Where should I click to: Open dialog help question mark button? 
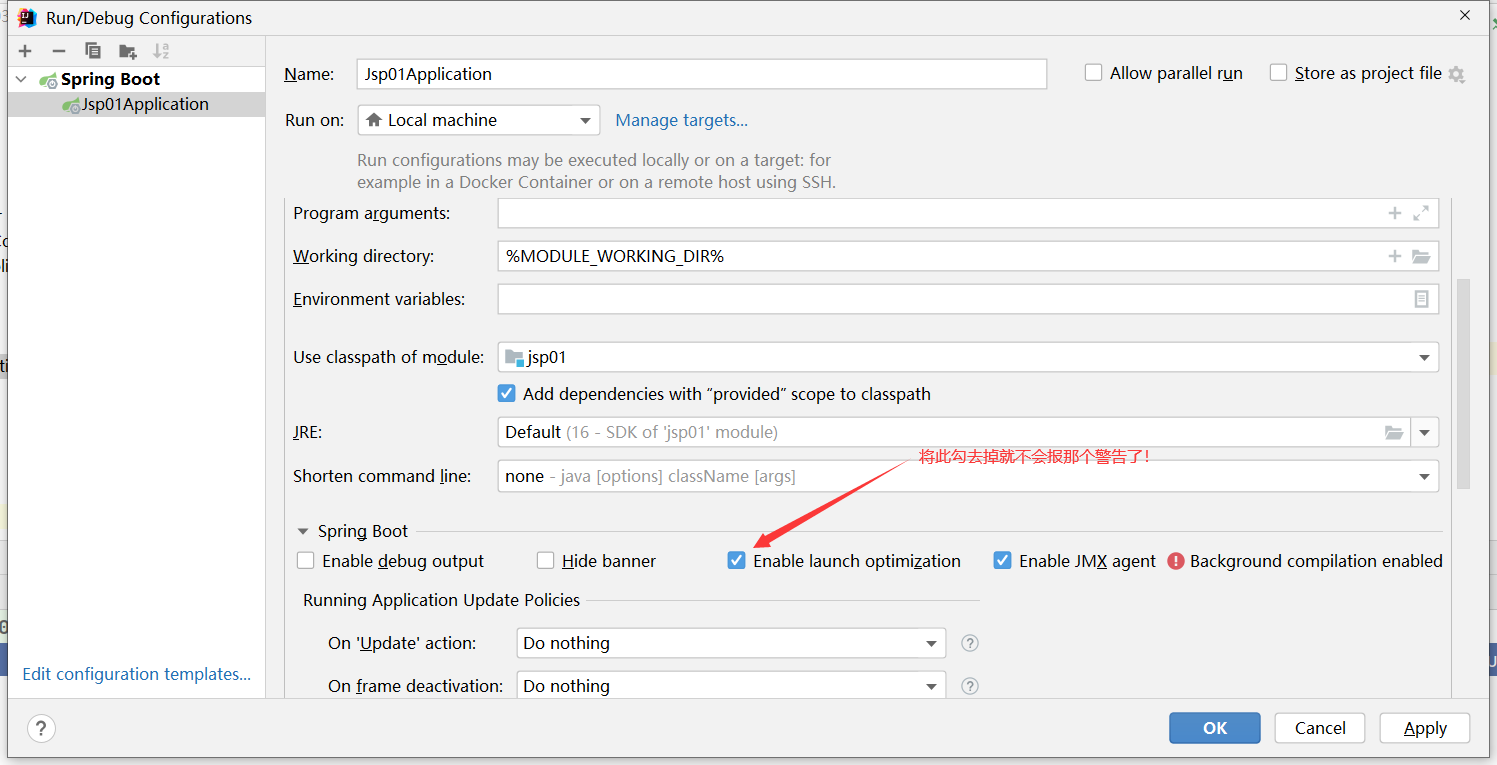coord(41,728)
